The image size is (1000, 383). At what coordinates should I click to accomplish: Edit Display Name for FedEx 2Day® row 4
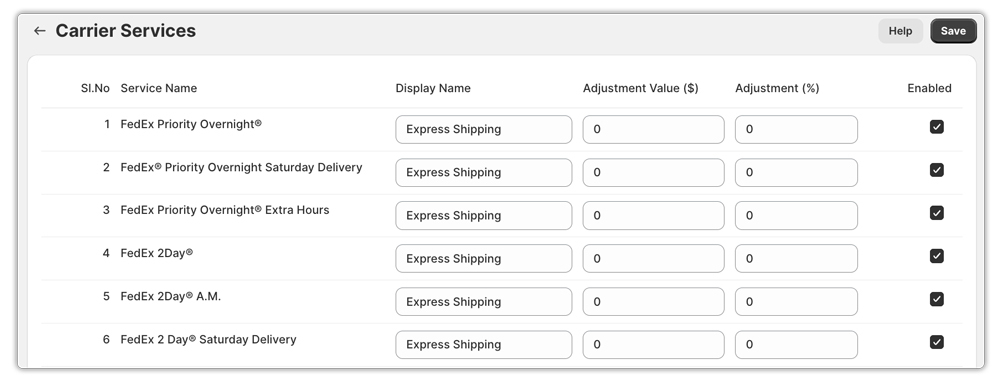pyautogui.click(x=483, y=259)
